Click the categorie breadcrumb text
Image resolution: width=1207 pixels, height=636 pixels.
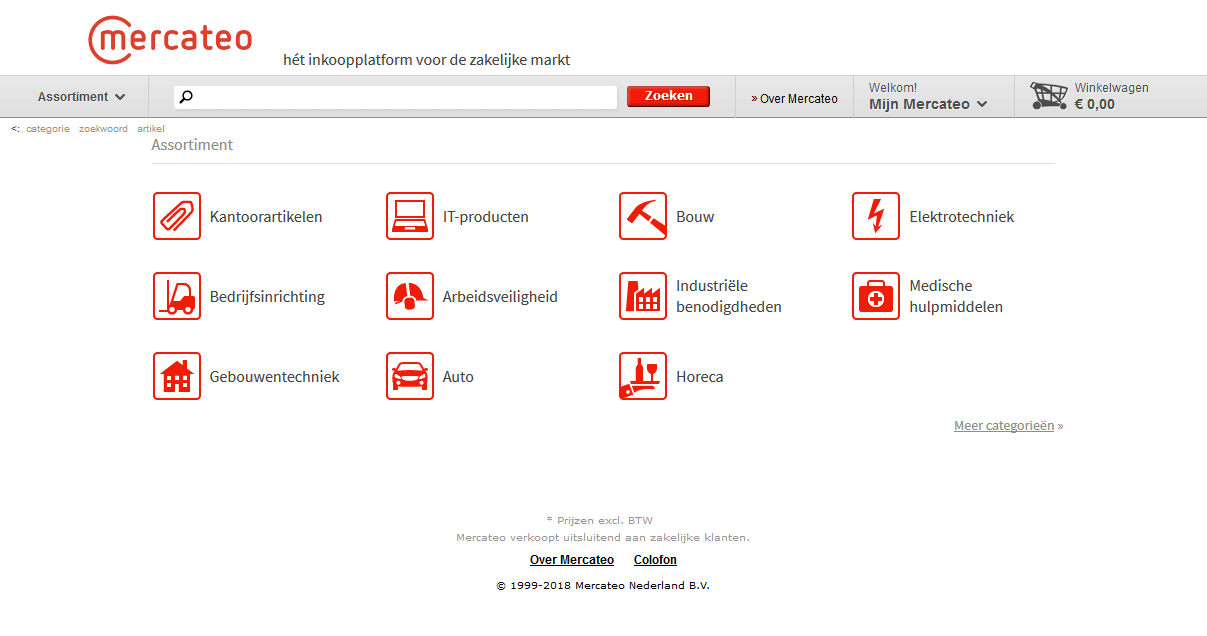(48, 129)
